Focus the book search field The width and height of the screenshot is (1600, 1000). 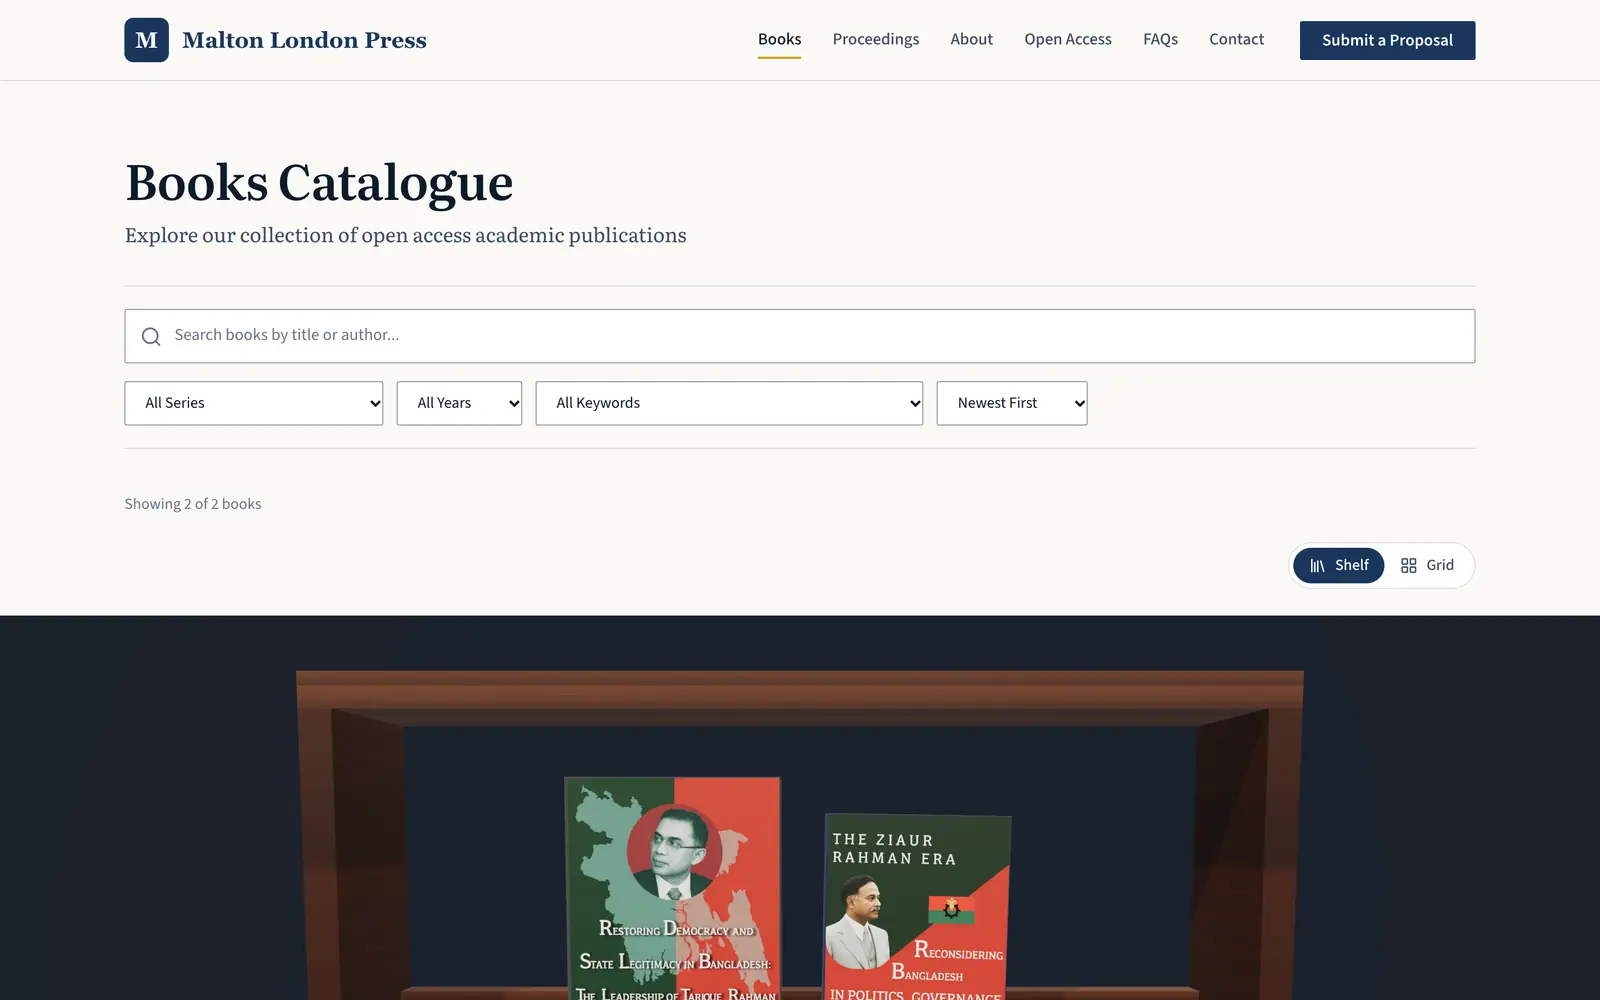(800, 336)
